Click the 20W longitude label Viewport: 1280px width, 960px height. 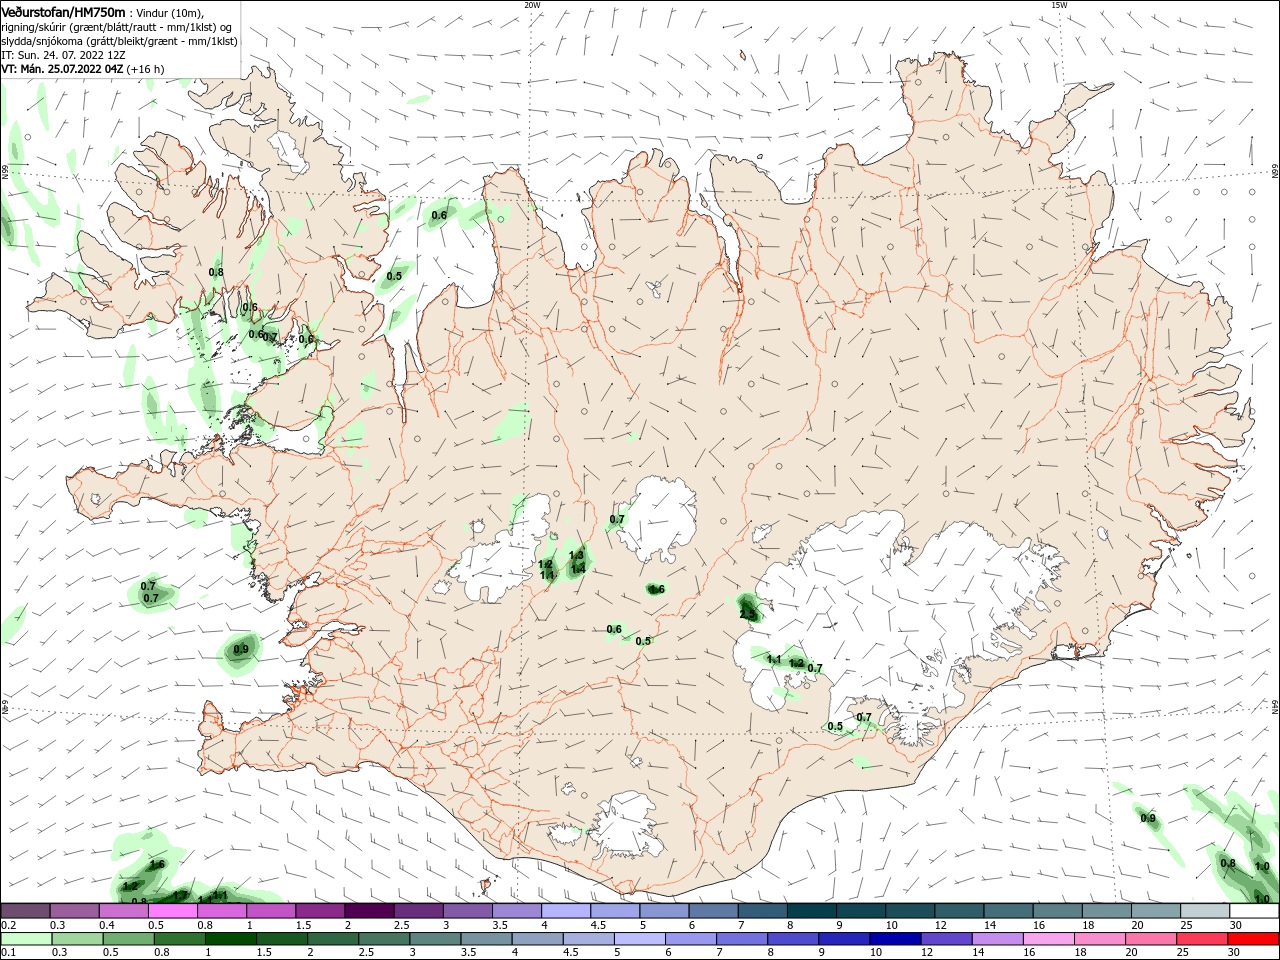coord(532,5)
